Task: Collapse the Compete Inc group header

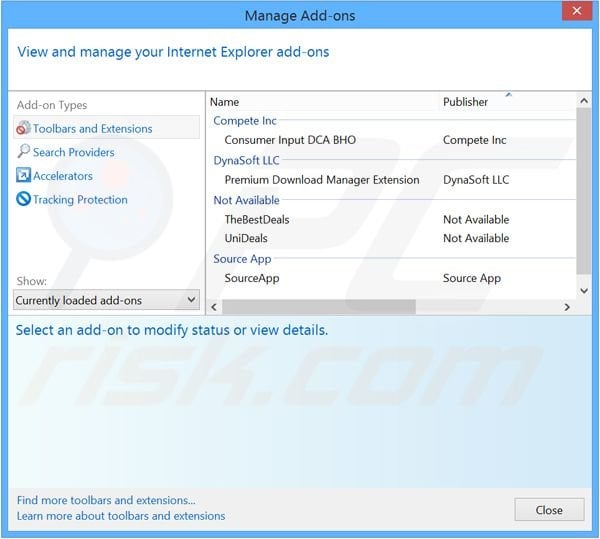Action: 245,121
